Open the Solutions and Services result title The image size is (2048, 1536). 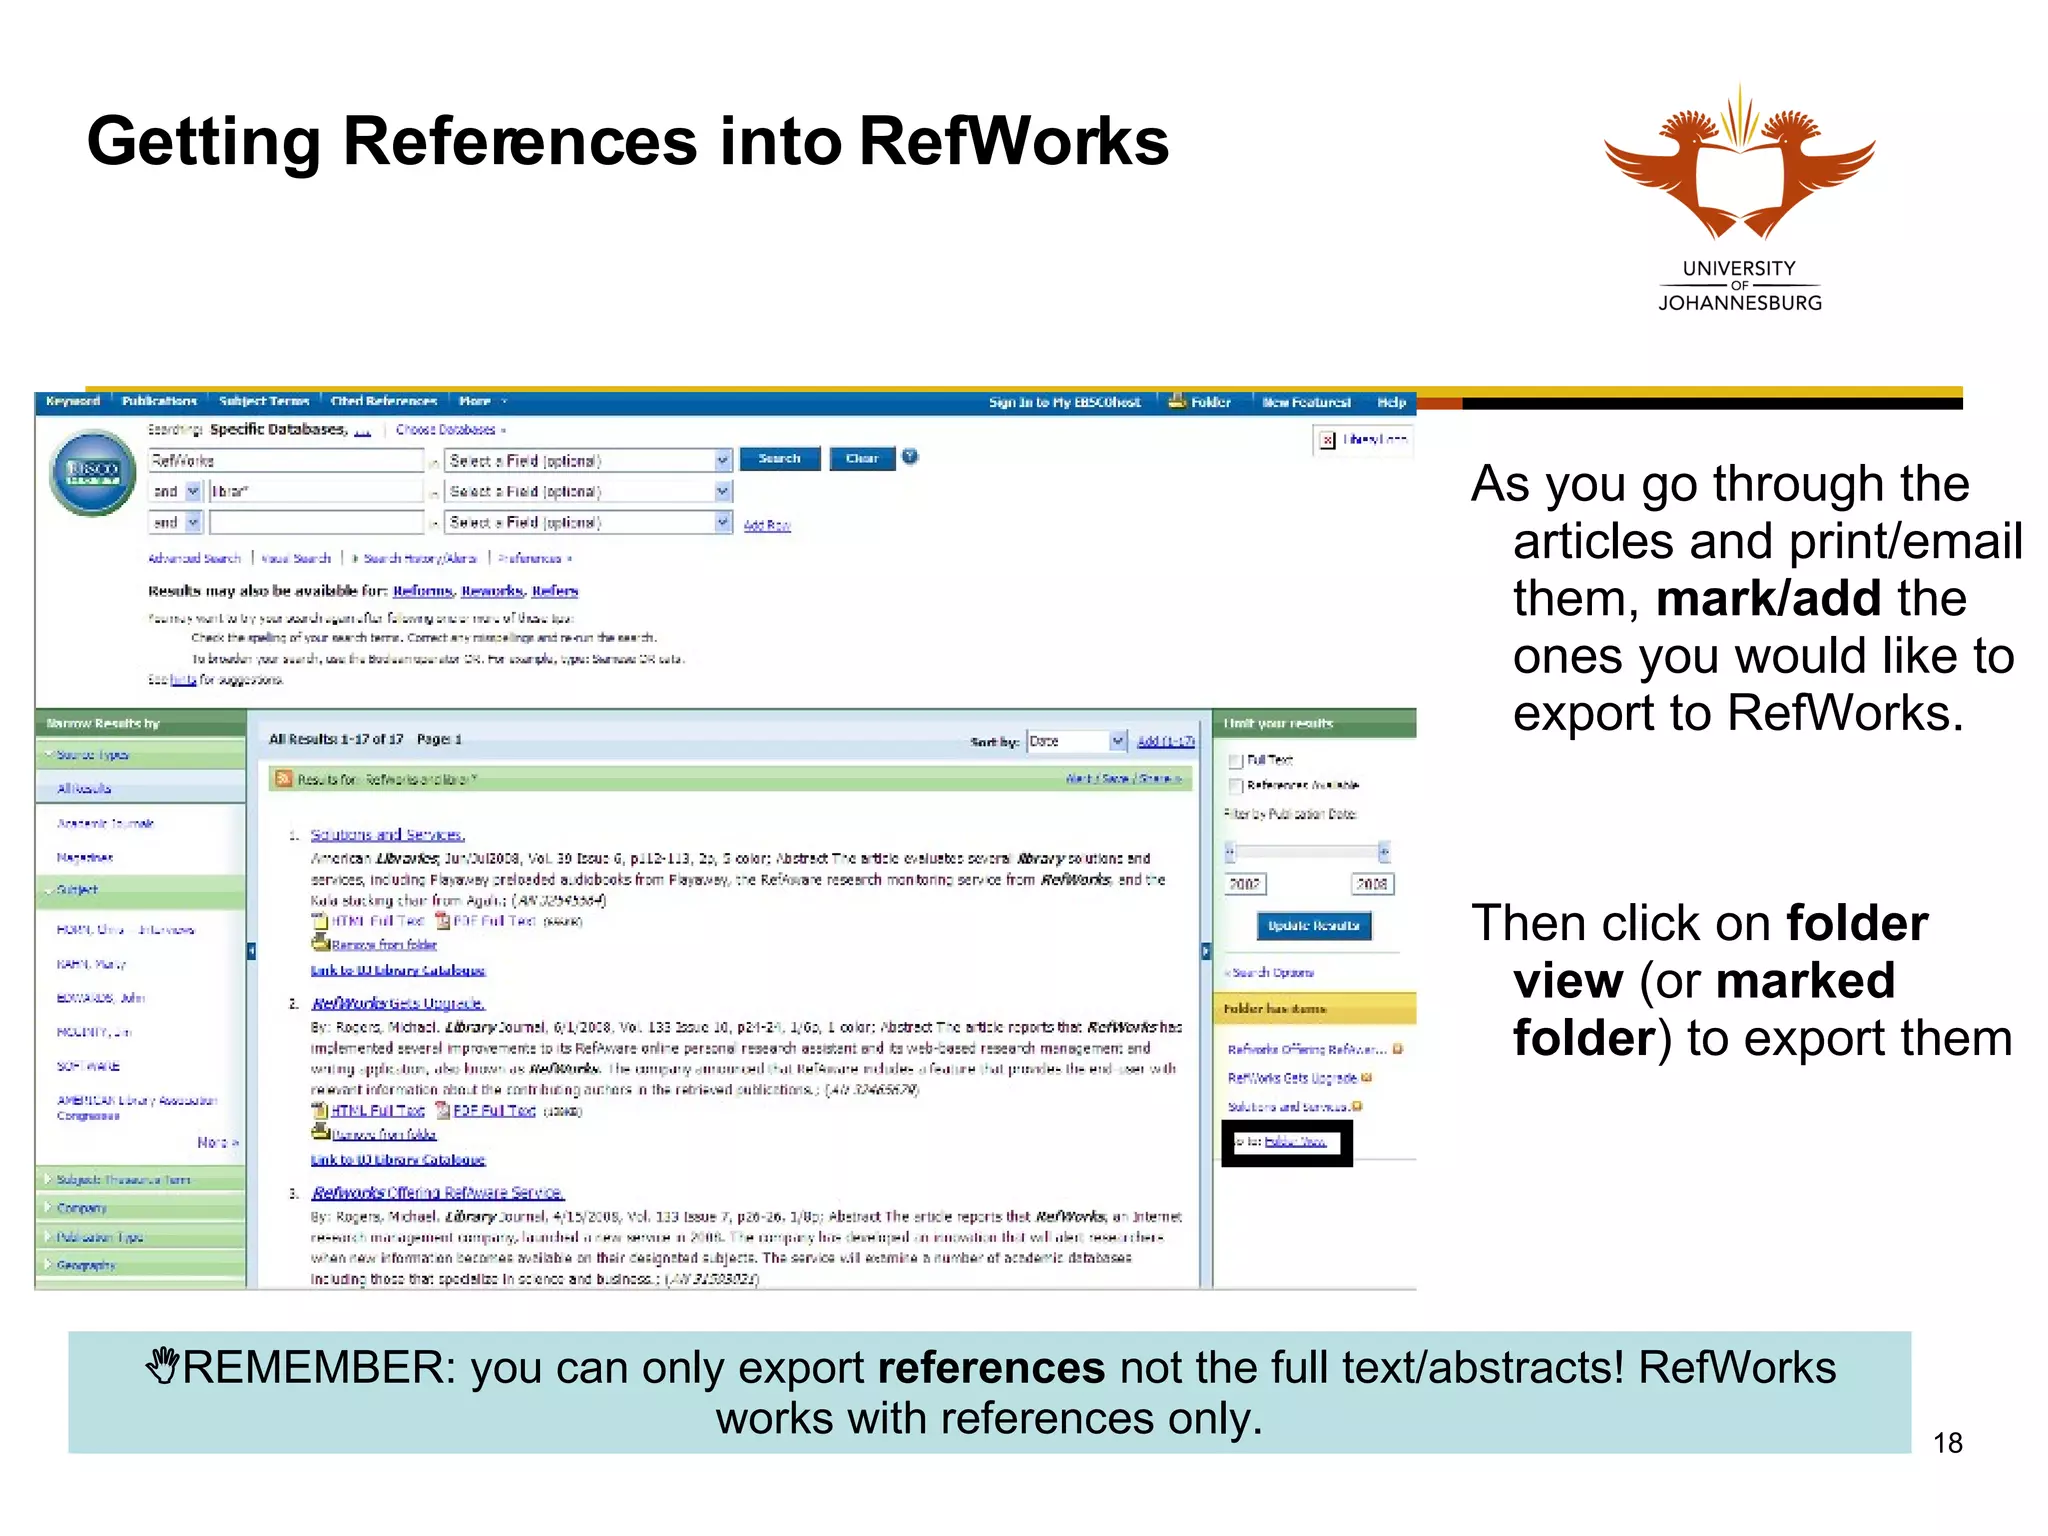pos(387,834)
